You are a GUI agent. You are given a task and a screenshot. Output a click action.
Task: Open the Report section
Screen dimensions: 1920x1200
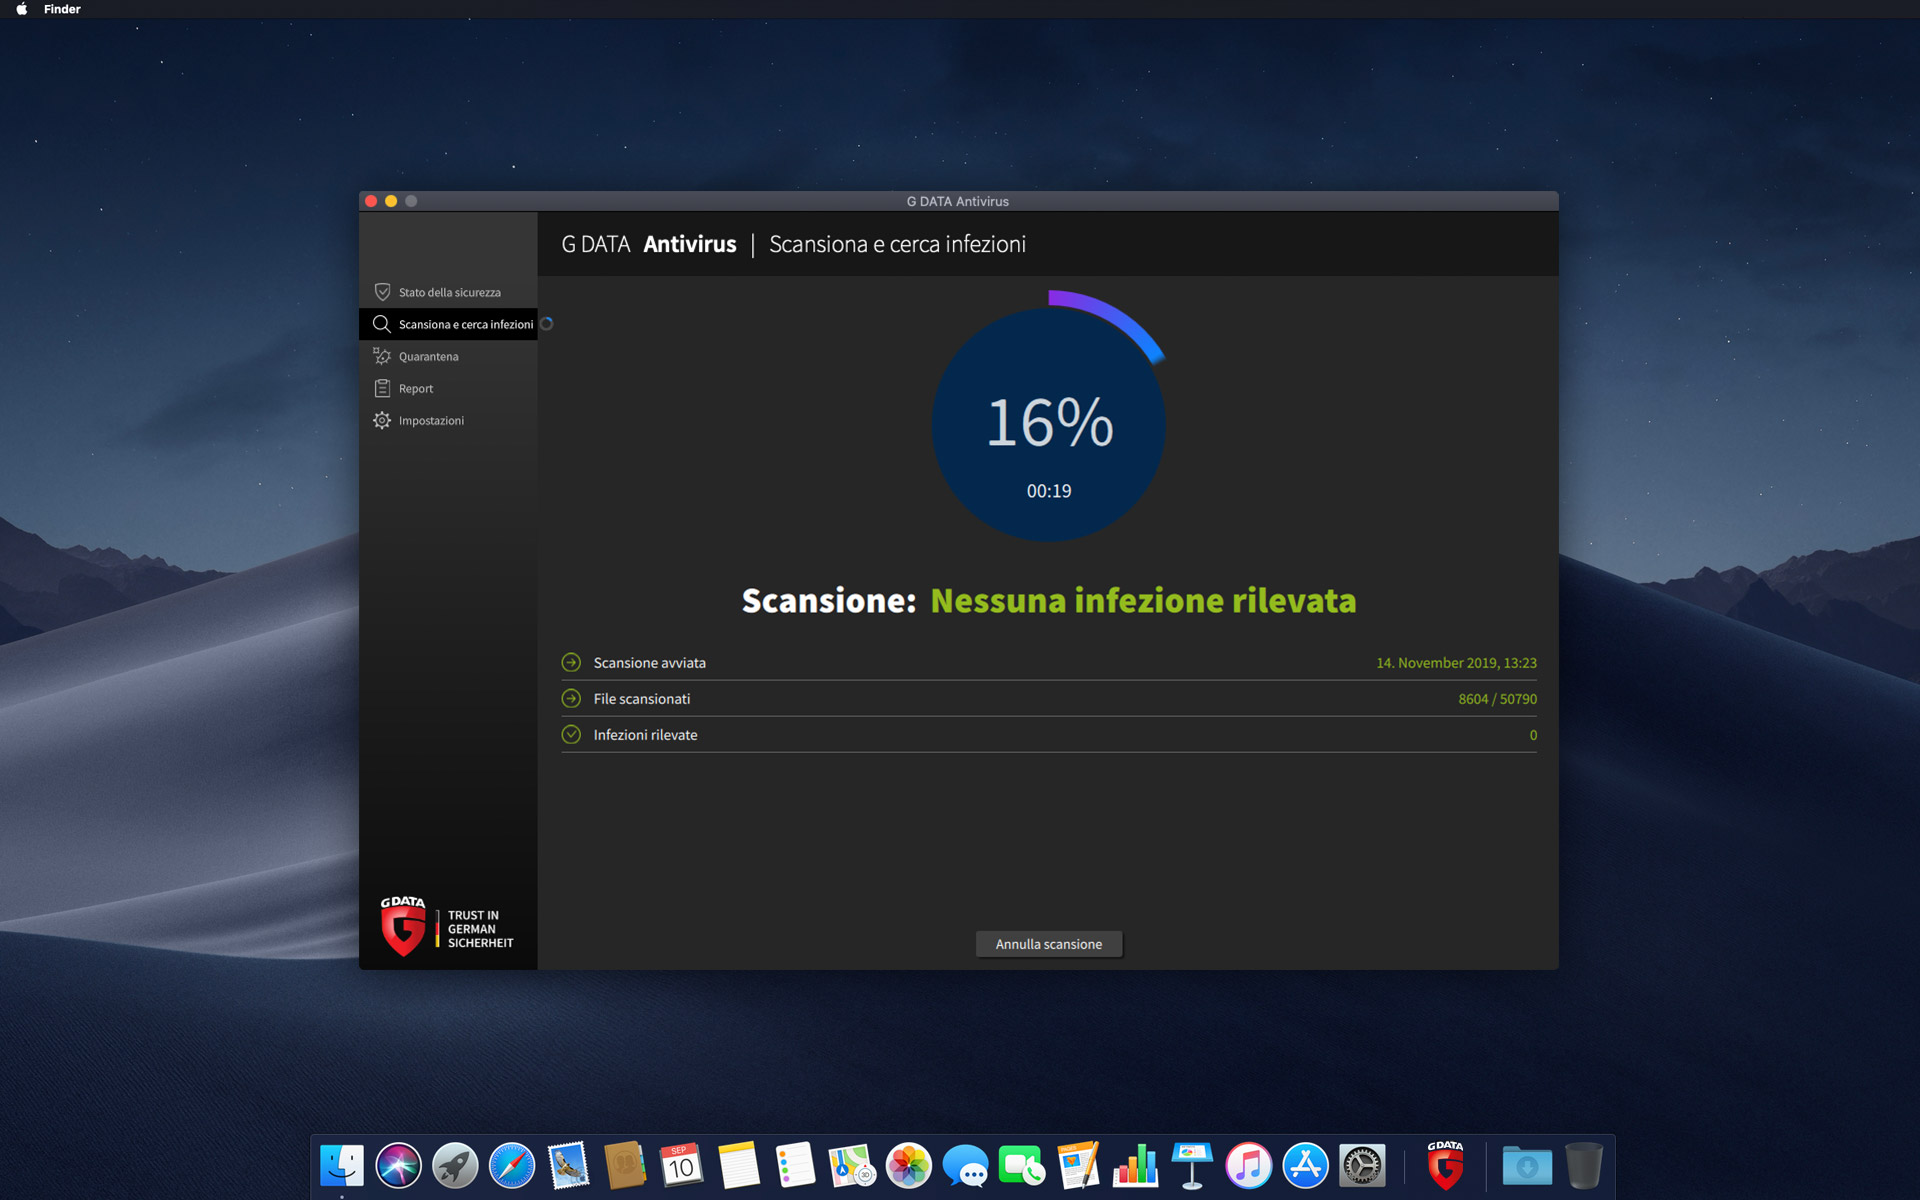(x=448, y=388)
